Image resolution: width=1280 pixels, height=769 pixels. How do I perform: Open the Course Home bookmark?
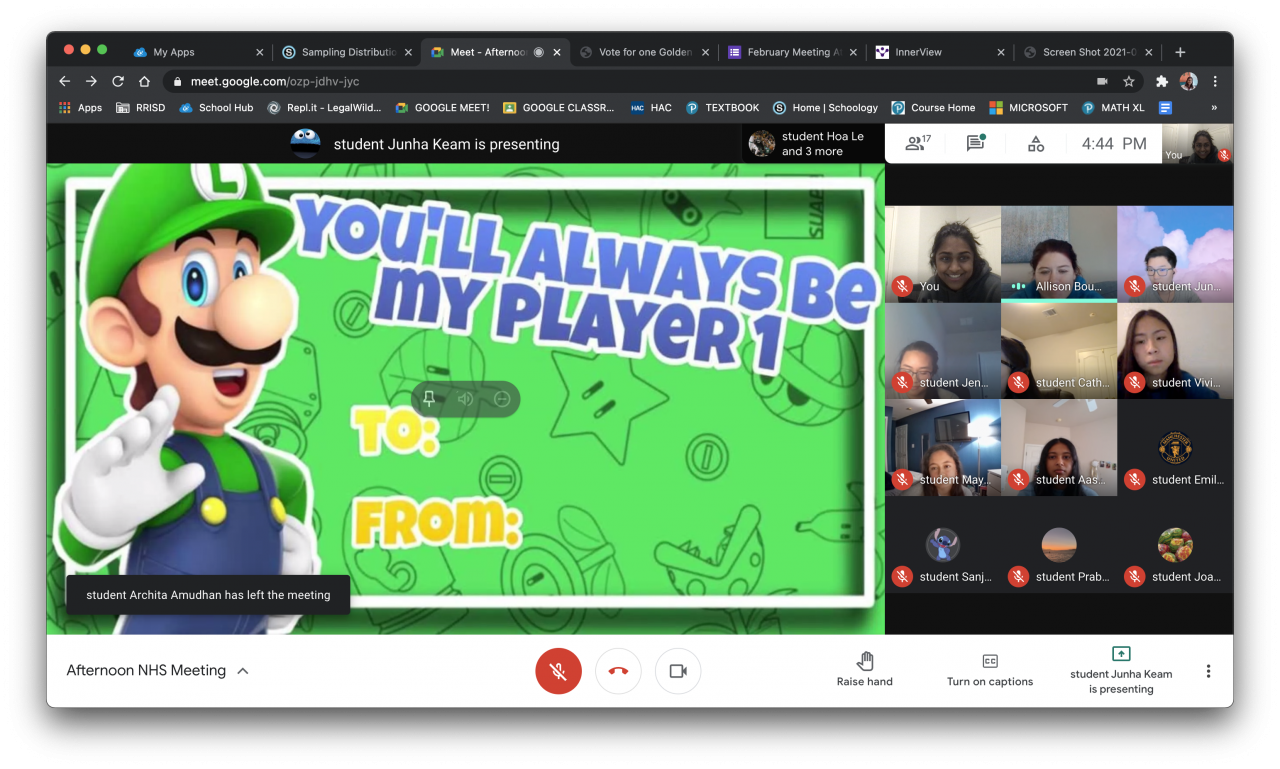[x=933, y=108]
